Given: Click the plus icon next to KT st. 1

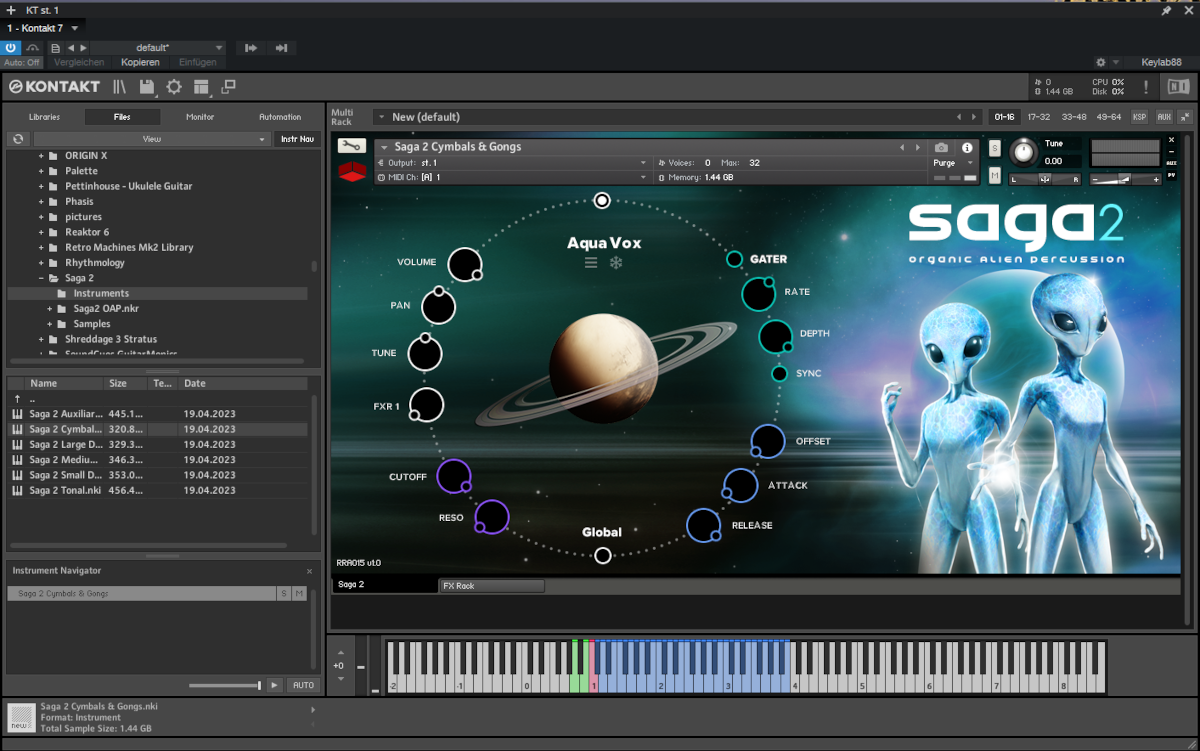Looking at the screenshot, I should (11, 10).
